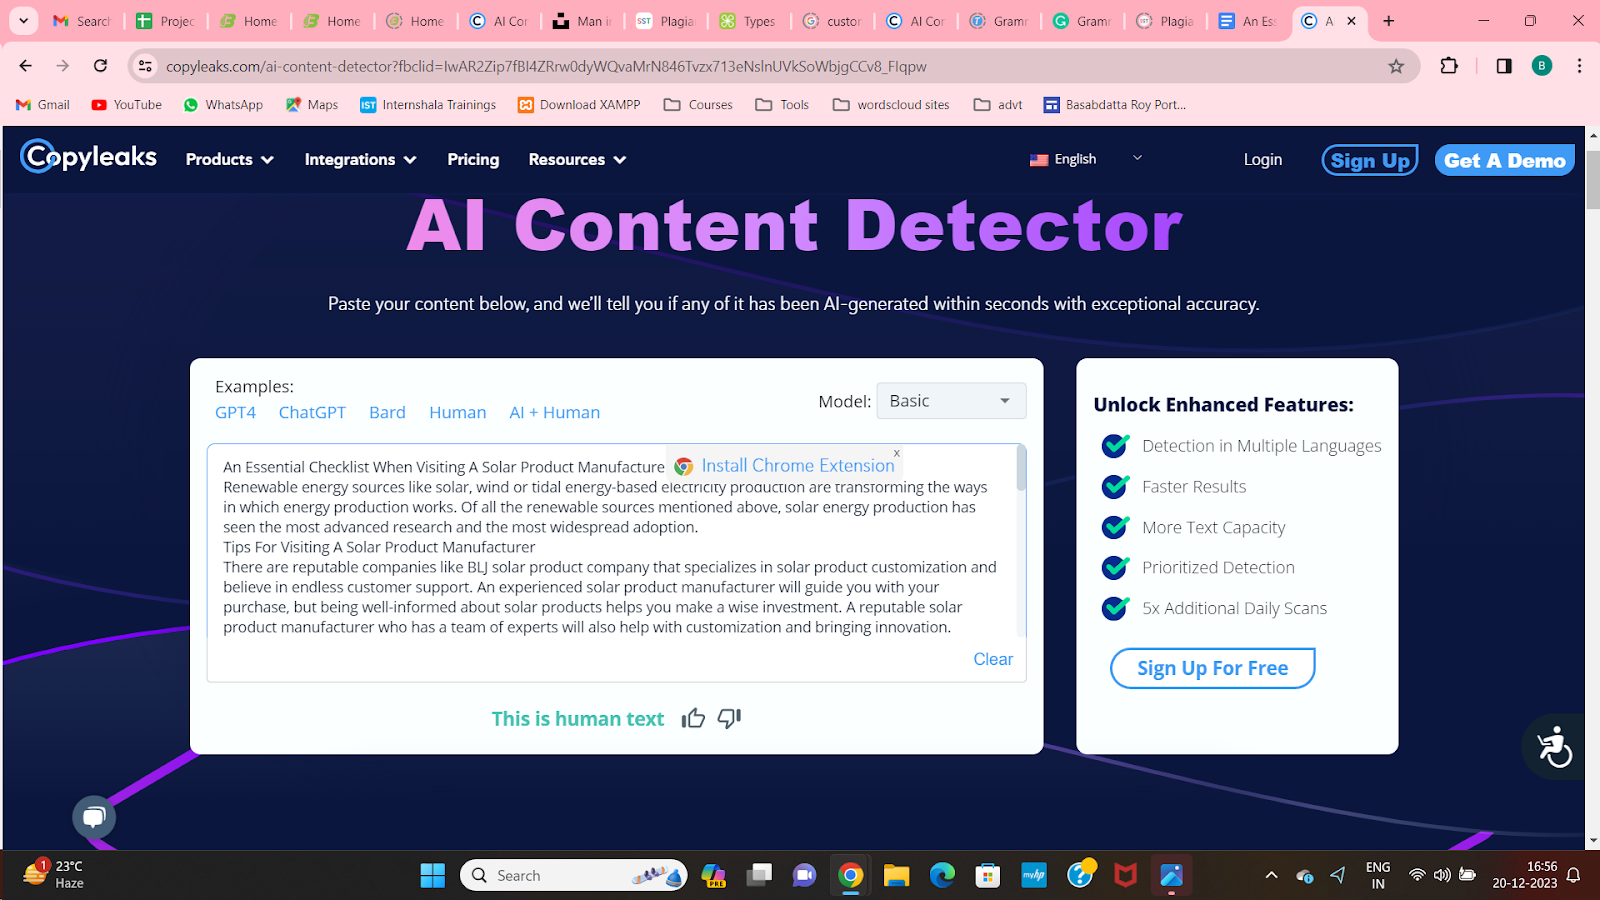The image size is (1600, 900).
Task: Open the Chrome profile avatar B
Action: point(1542,66)
